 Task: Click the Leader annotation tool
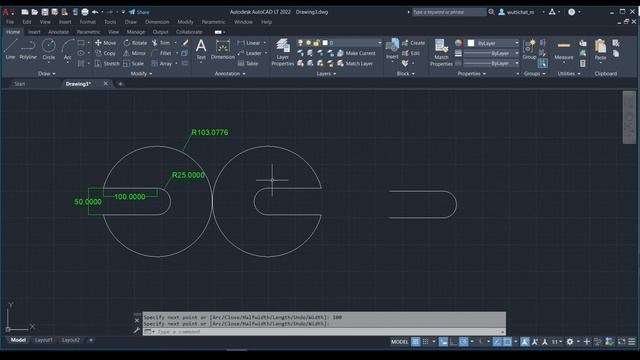click(249, 53)
